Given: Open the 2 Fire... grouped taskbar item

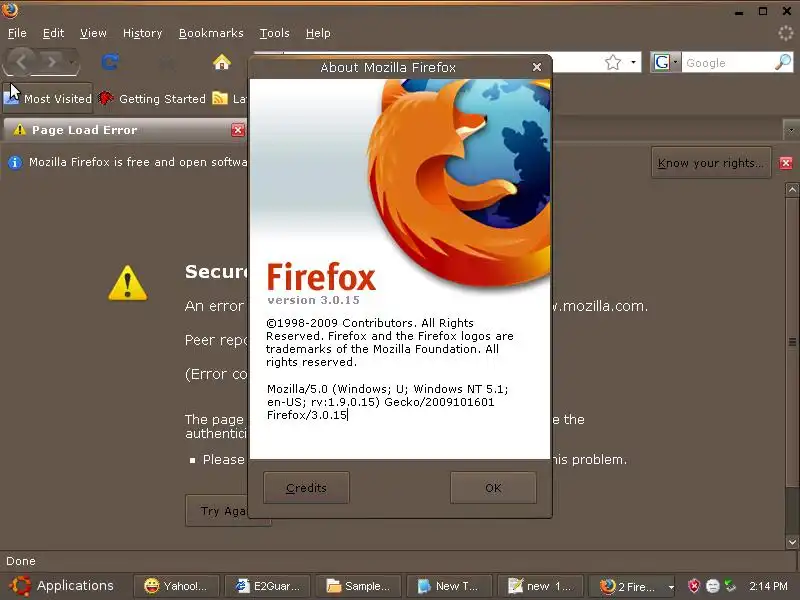Looking at the screenshot, I should (x=633, y=586).
